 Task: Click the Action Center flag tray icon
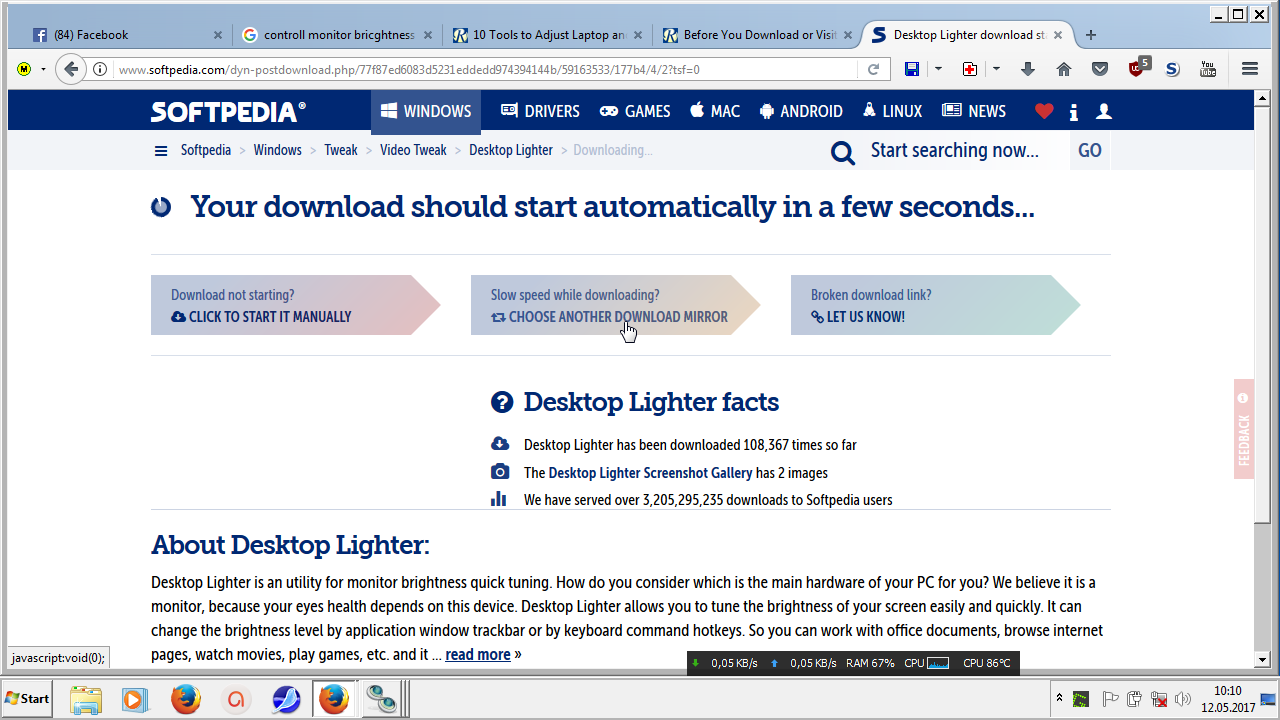pyautogui.click(x=1110, y=699)
